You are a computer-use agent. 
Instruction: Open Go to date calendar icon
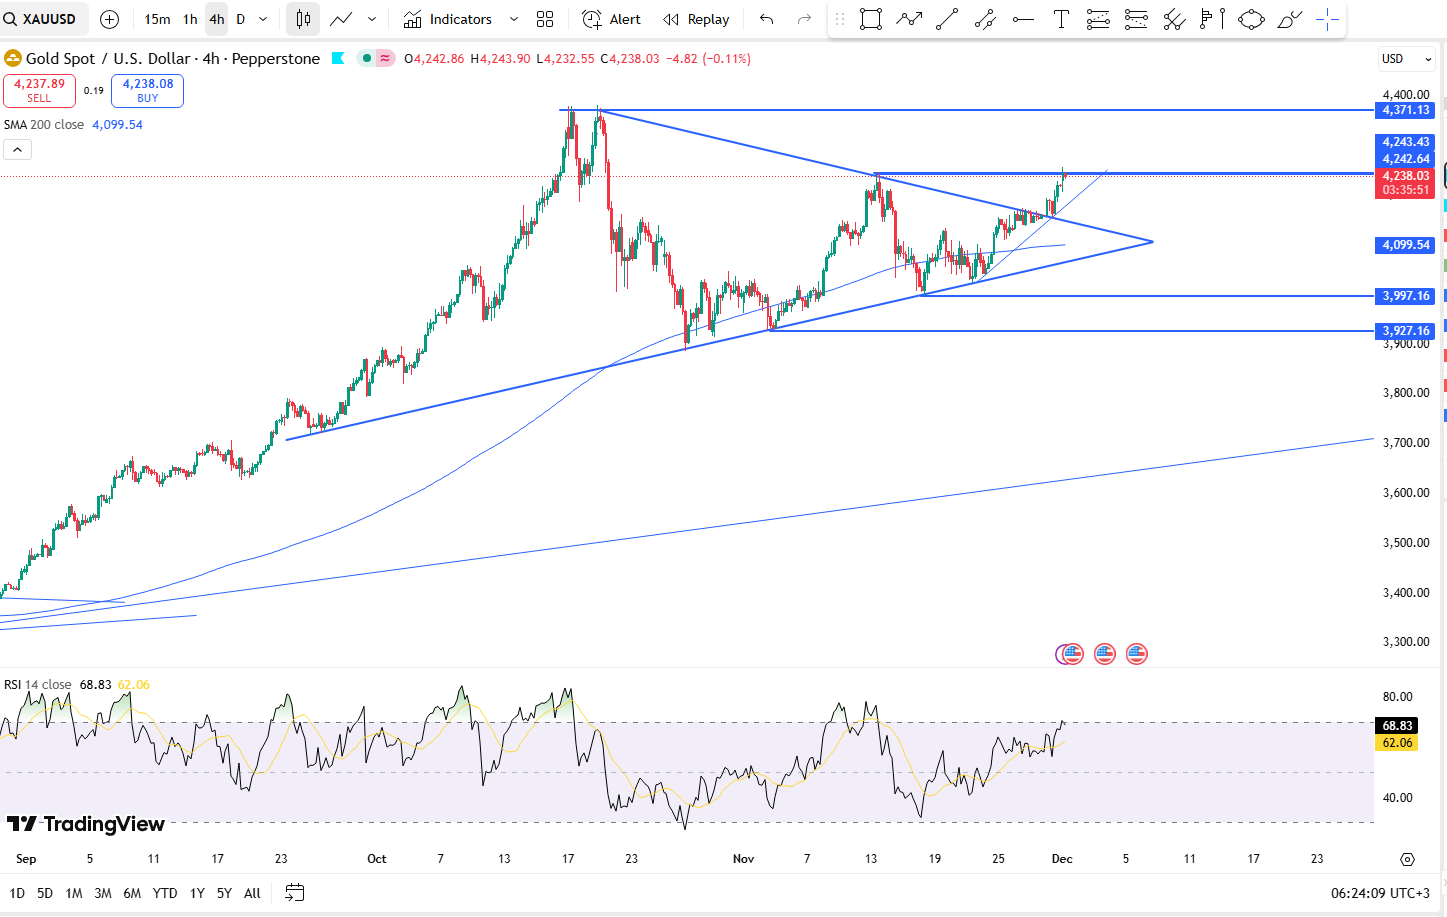[294, 892]
